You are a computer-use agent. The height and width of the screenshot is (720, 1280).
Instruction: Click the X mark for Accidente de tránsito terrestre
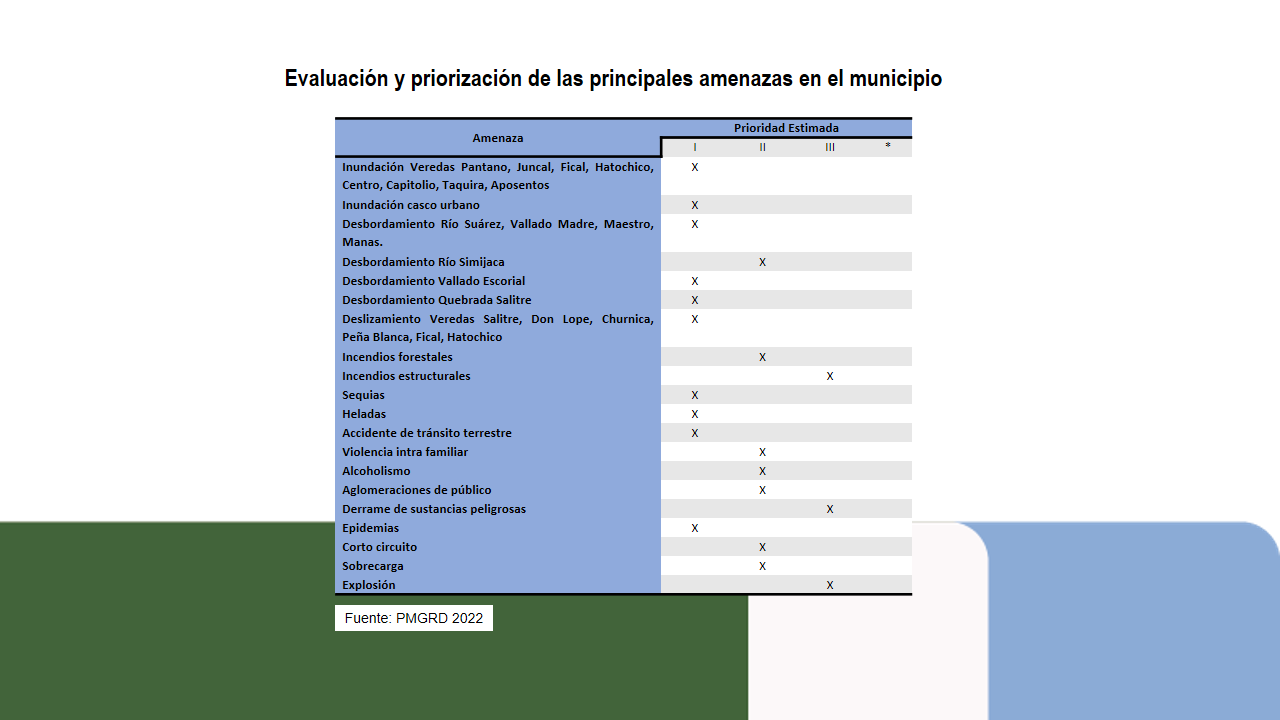click(695, 433)
